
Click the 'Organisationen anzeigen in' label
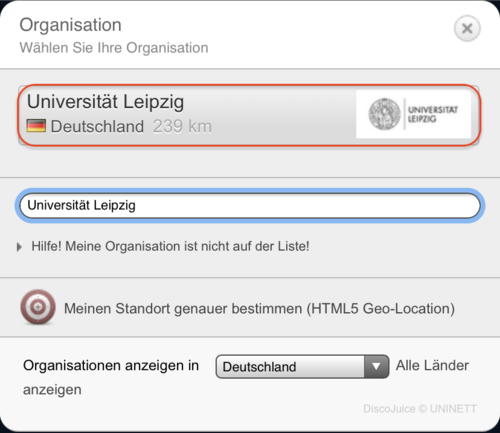(111, 365)
